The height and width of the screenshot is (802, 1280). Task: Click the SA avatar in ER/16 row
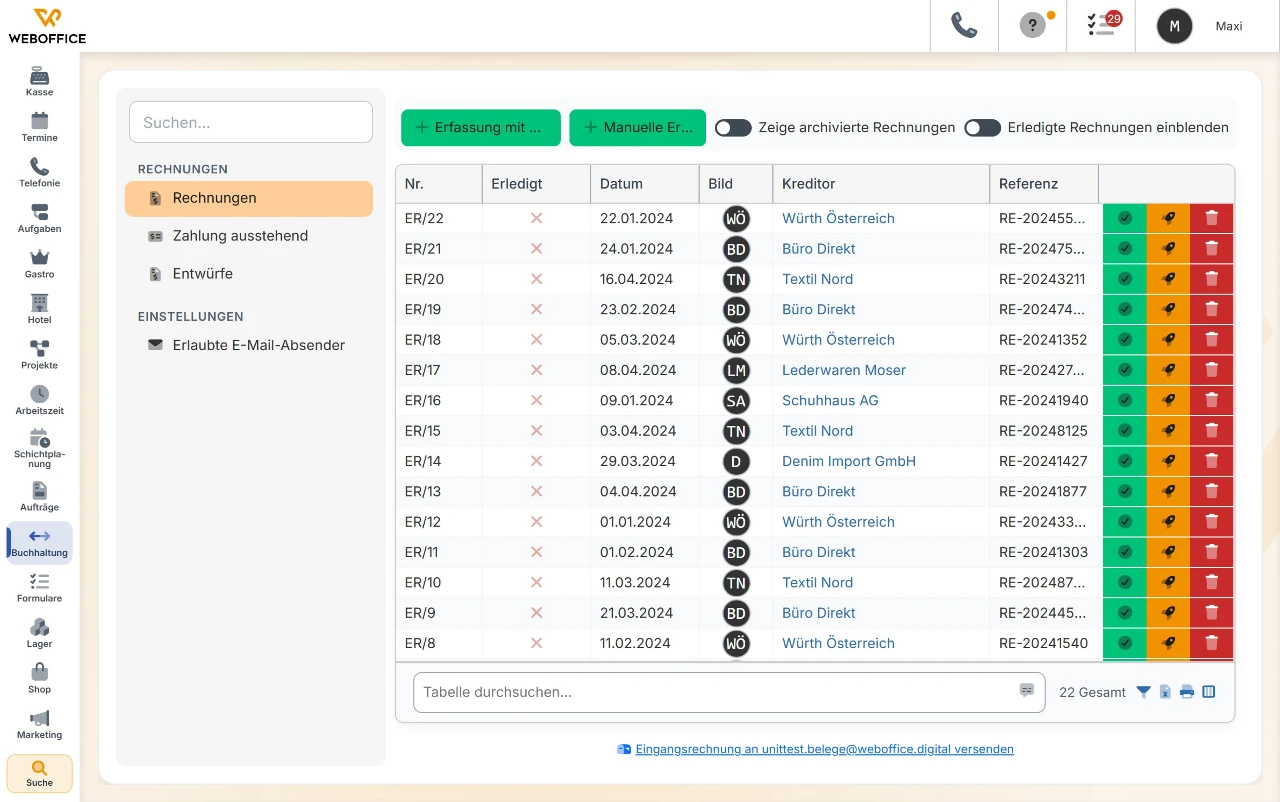(736, 401)
